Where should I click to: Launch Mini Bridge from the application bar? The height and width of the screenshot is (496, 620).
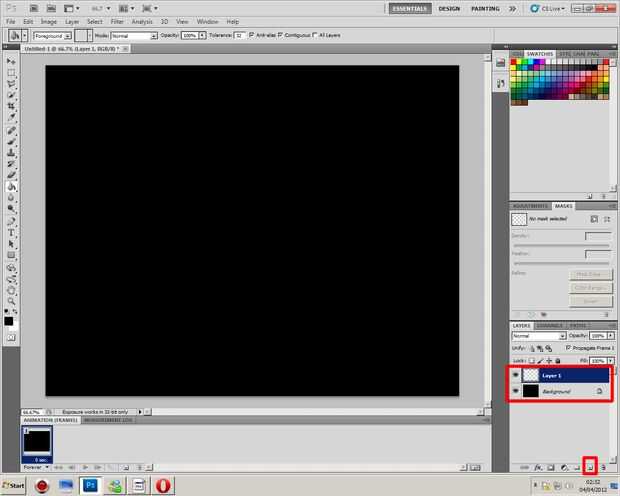tap(51, 8)
